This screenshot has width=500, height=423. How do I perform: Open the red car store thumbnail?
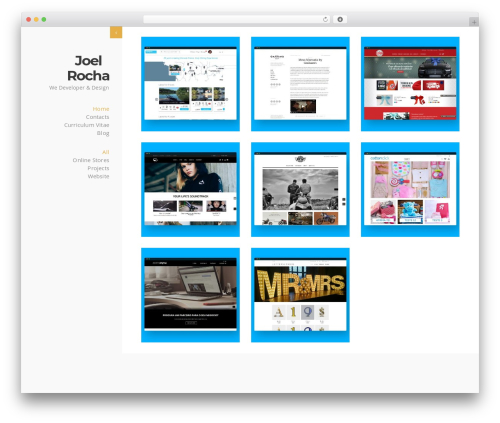click(x=410, y=84)
